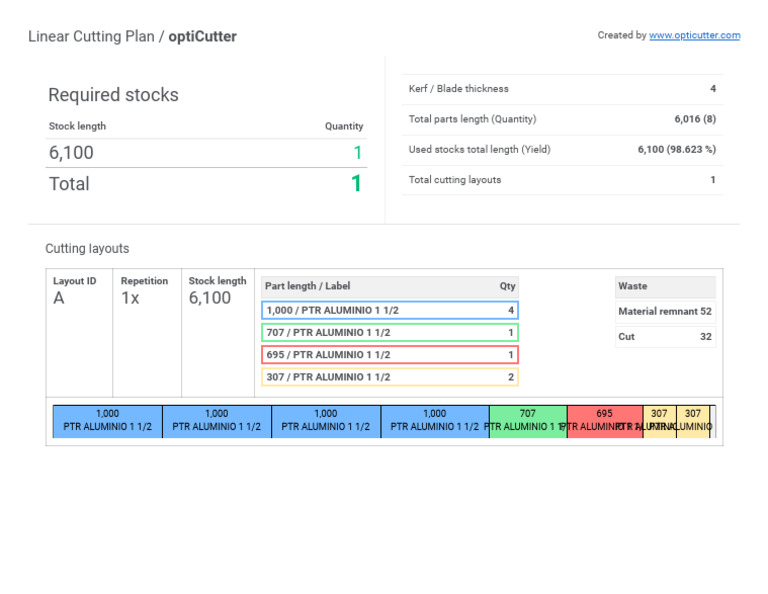The width and height of the screenshot is (768, 594).
Task: Select green-bordered 707 / PTR ALUMINIO legend entry
Action: 389,333
